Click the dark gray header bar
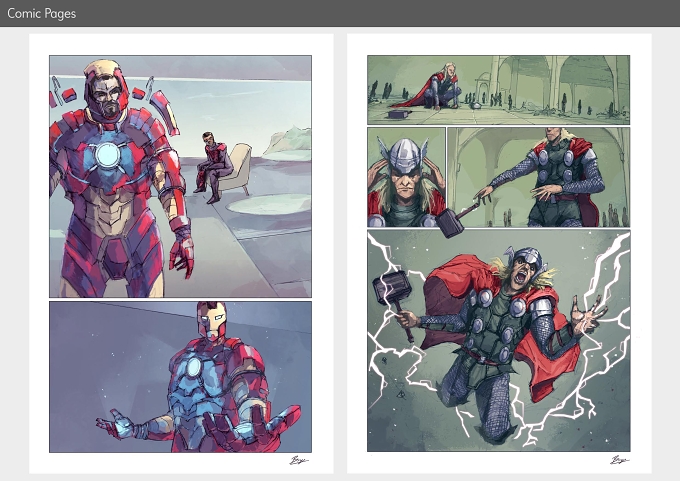Screen dimensions: 680x481 pos(340,13)
